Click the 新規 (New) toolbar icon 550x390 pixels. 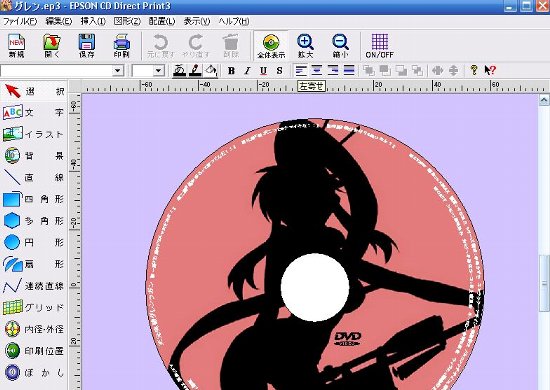16,46
